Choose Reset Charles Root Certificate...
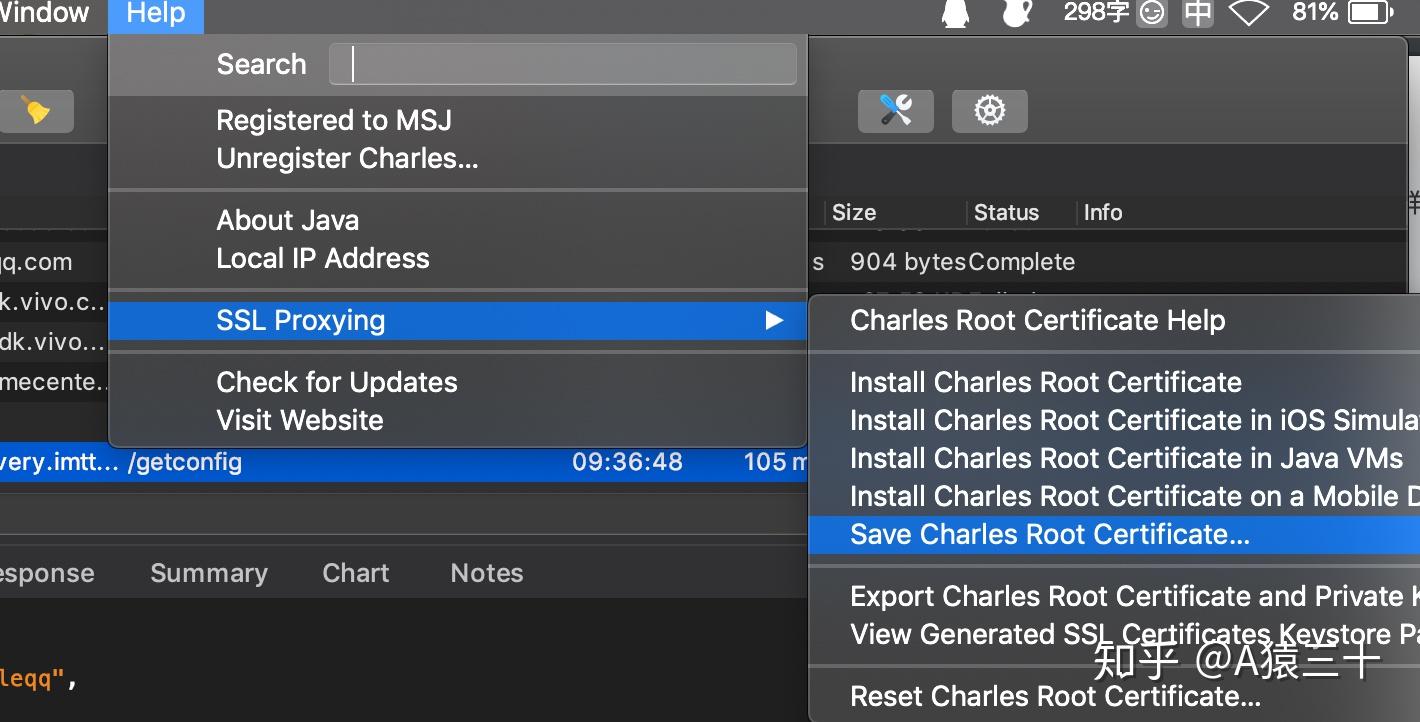Screen dimensions: 1420x722 1114,696
